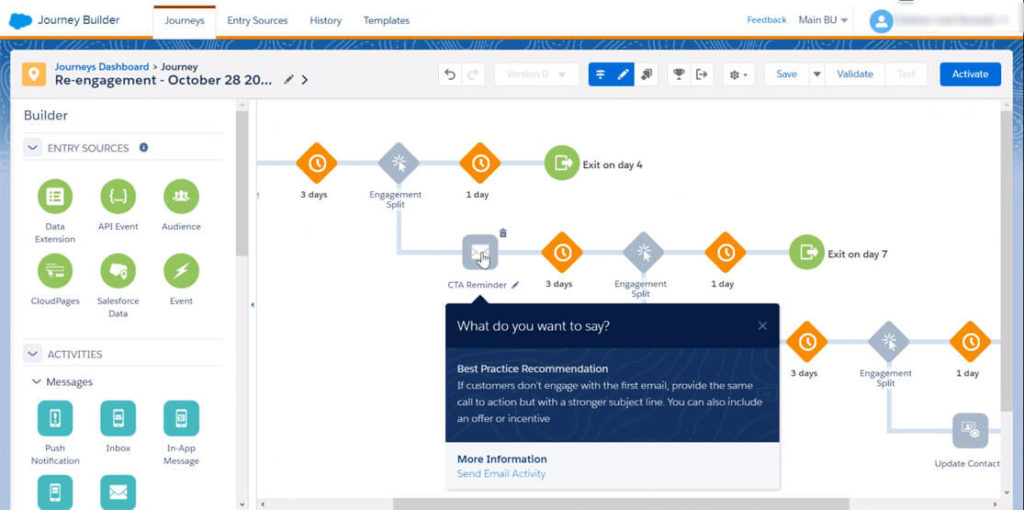Toggle the filter lines view button
This screenshot has height=510, width=1024.
tap(600, 74)
